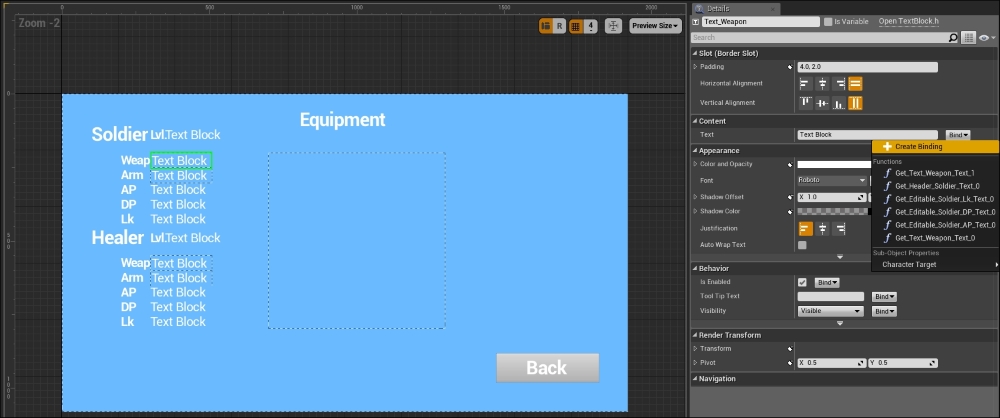This screenshot has width=1000, height=418.
Task: Expand the Transform property
Action: [696, 348]
